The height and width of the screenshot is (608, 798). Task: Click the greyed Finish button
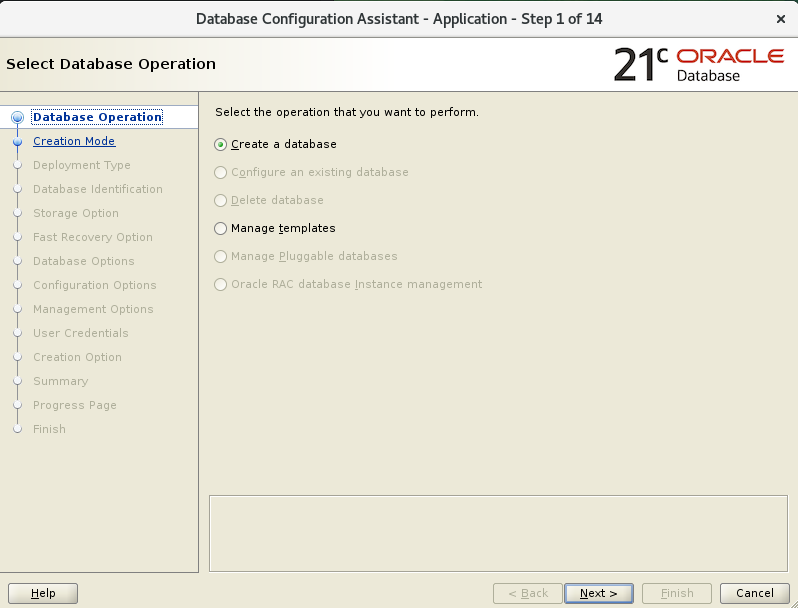point(677,593)
